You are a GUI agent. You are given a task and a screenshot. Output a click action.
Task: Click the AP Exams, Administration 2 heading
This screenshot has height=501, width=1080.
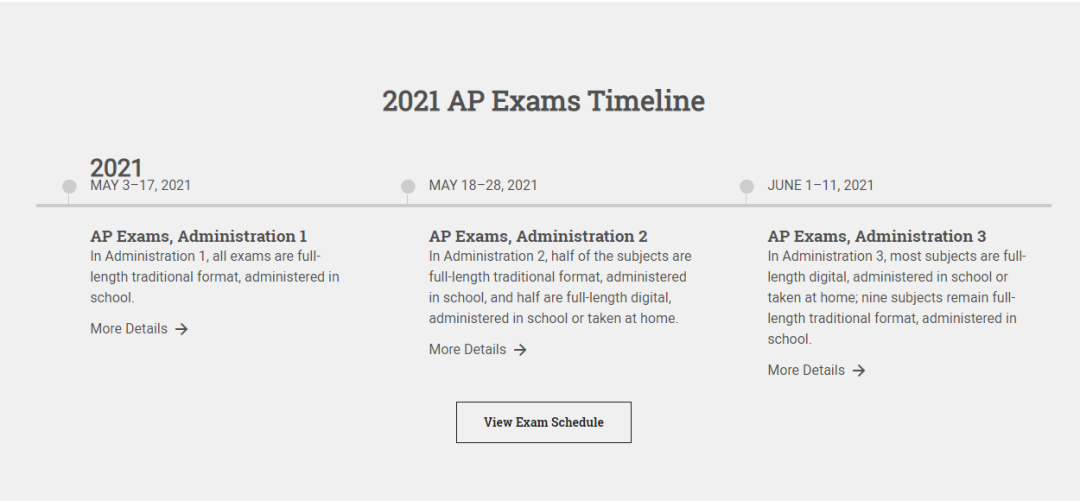538,236
